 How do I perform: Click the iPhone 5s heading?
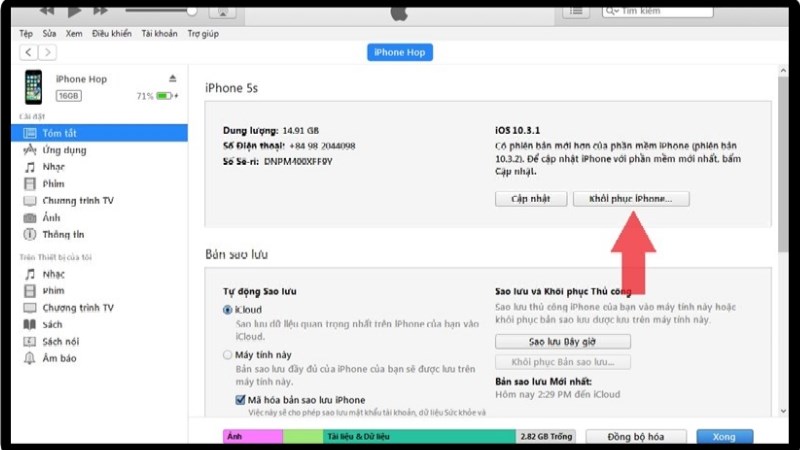(232, 88)
